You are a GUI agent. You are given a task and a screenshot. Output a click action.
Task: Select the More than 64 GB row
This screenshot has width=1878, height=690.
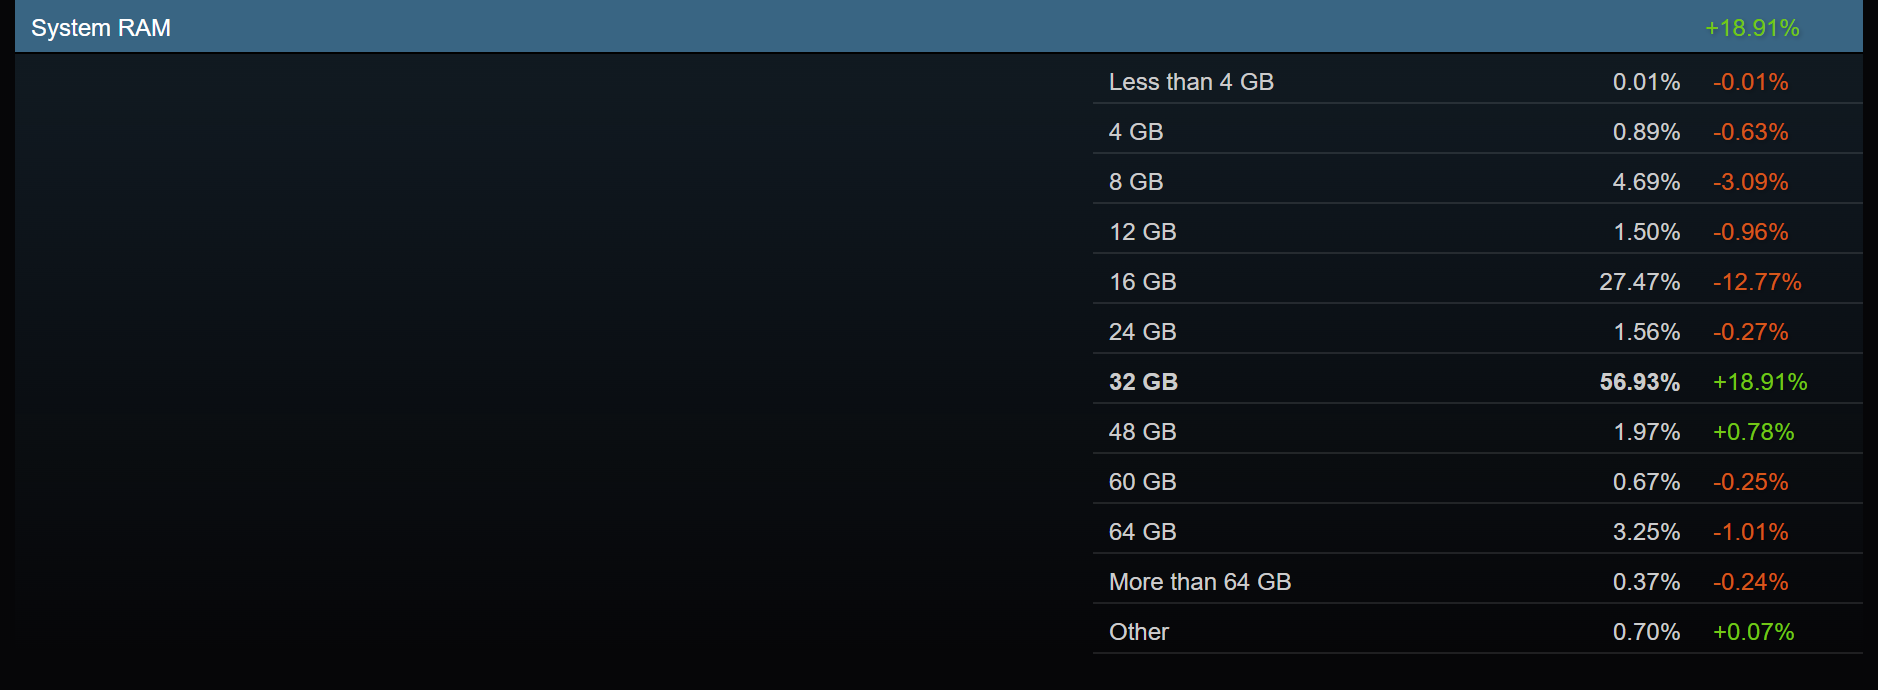1199,582
